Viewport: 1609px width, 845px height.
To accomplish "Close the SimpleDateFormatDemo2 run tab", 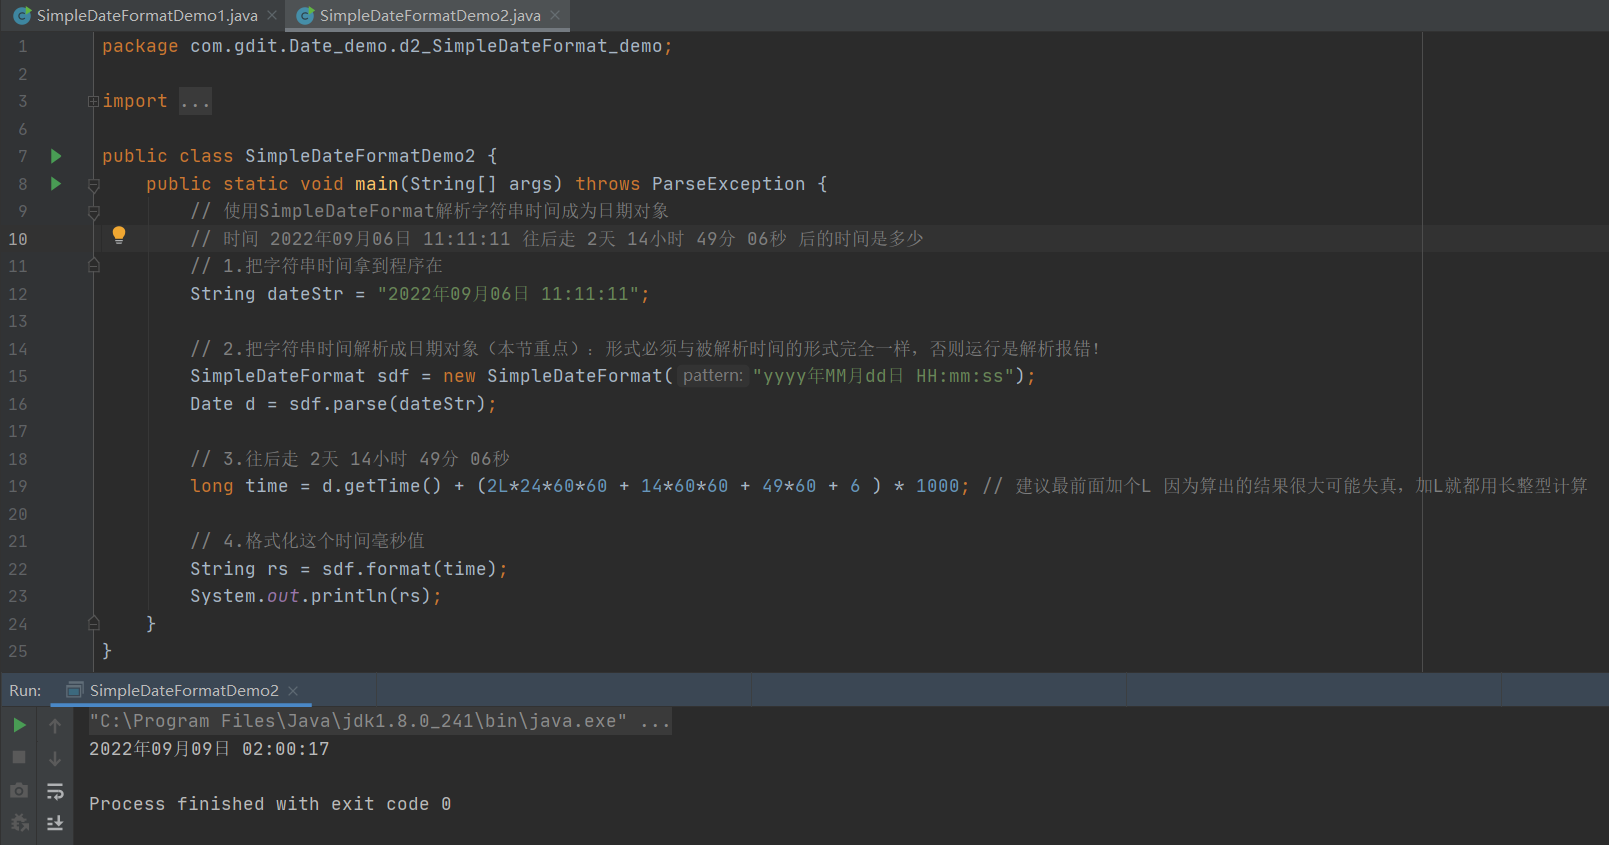I will 293,691.
